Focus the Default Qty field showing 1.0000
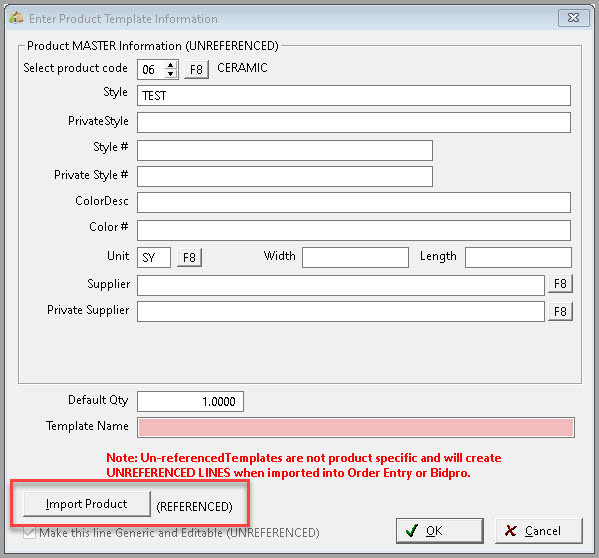This screenshot has height=558, width=599. click(190, 401)
